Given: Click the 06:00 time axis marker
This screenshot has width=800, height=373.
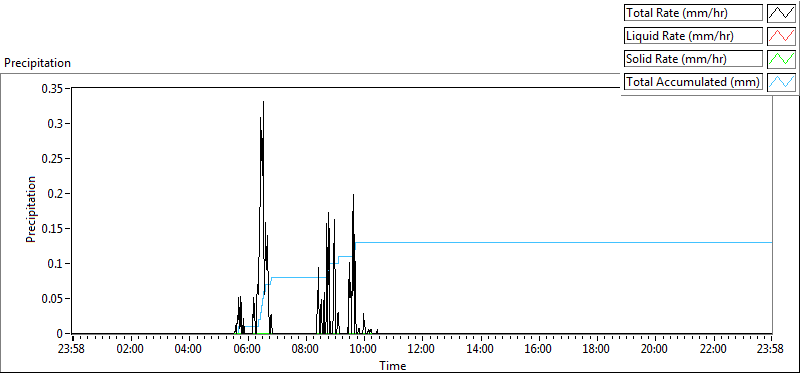Looking at the screenshot, I should [247, 350].
